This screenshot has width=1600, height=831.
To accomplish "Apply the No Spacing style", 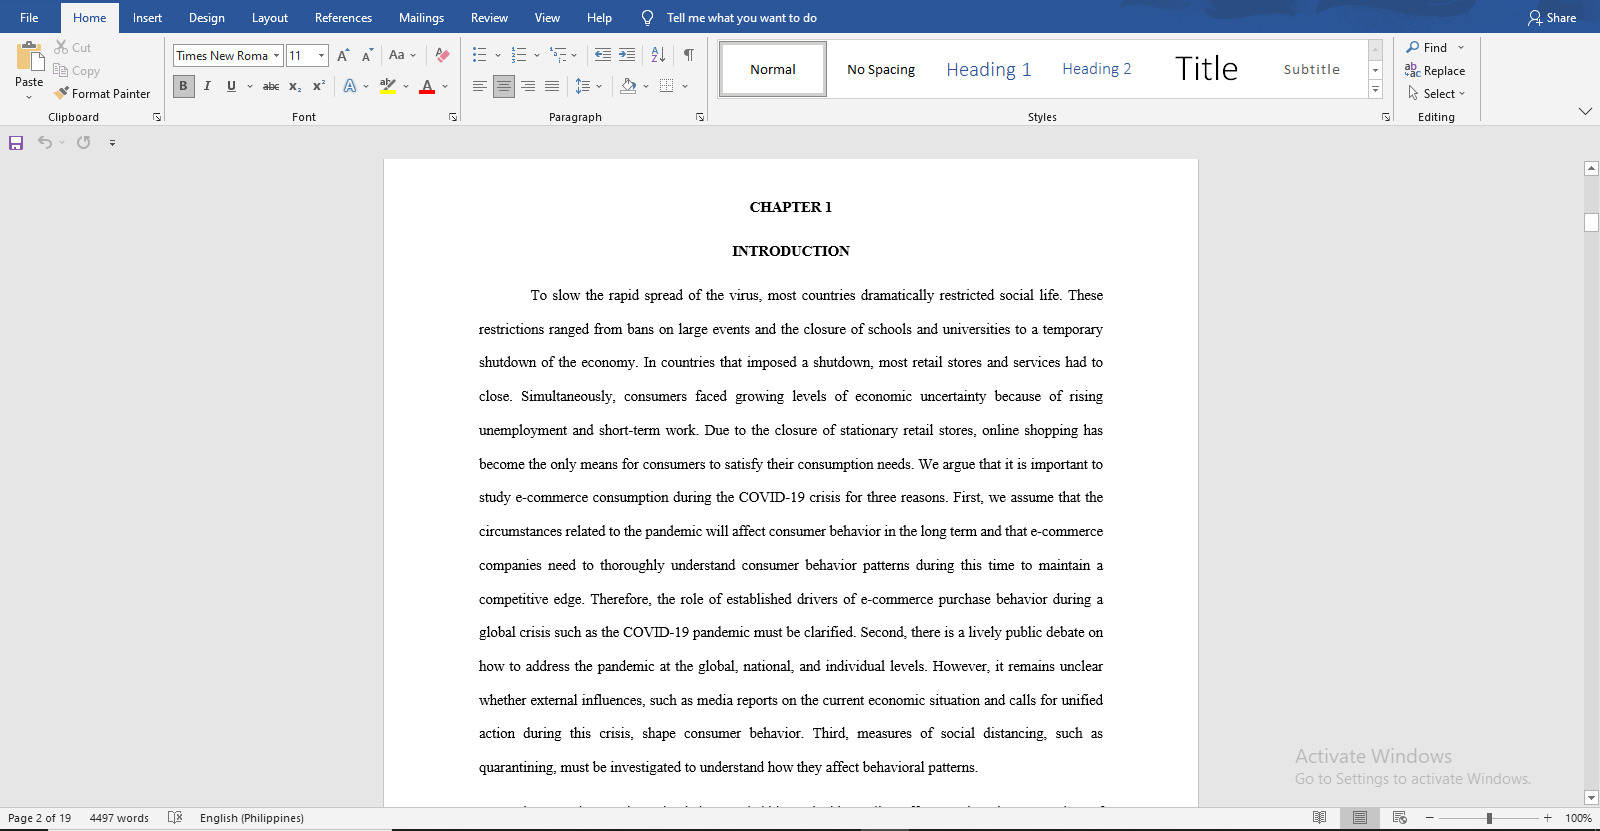I will tap(881, 69).
